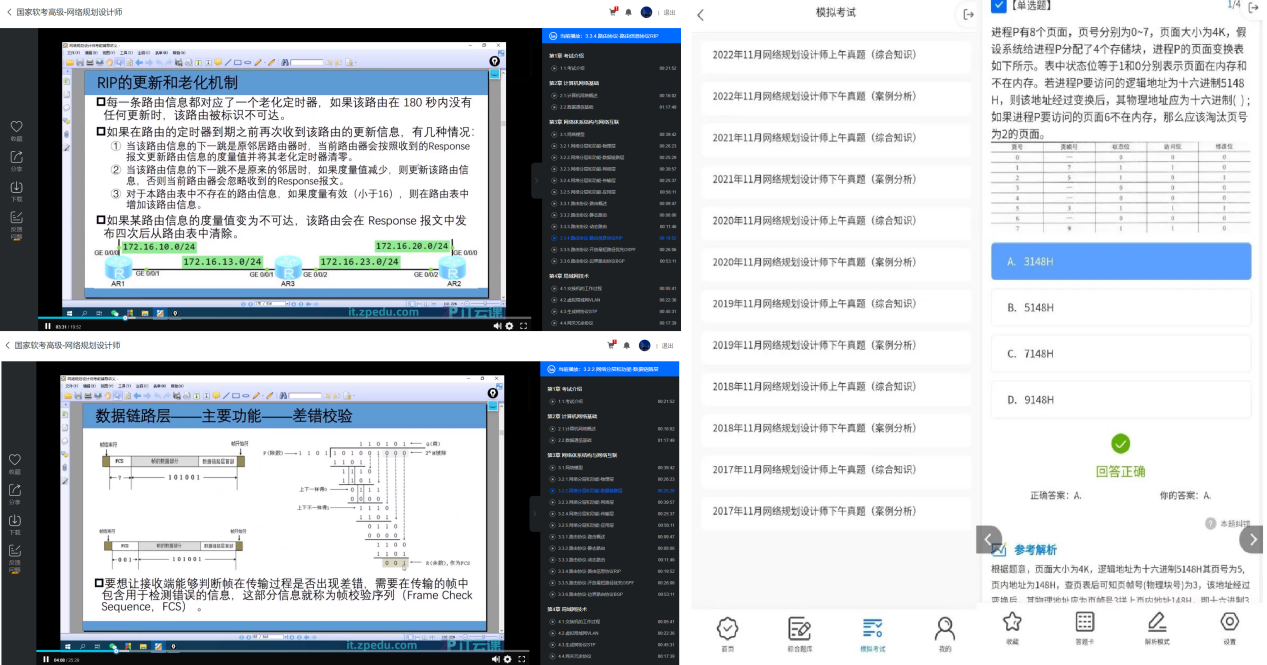Open user avatar in top window header
The width and height of the screenshot is (1267, 665).
(646, 12)
